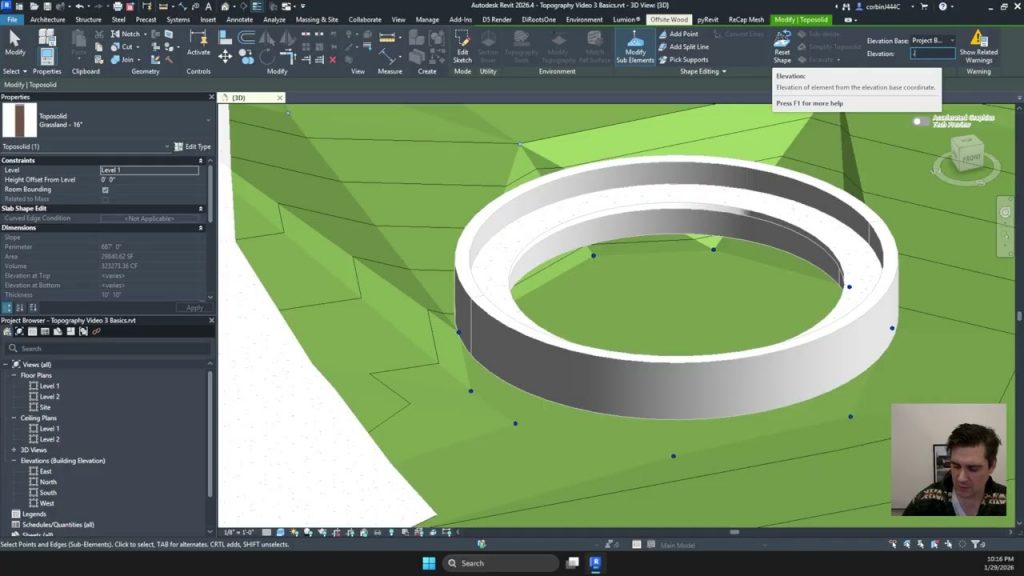The height and width of the screenshot is (576, 1024).
Task: Expand the 3D Views tree node
Action: click(15, 450)
